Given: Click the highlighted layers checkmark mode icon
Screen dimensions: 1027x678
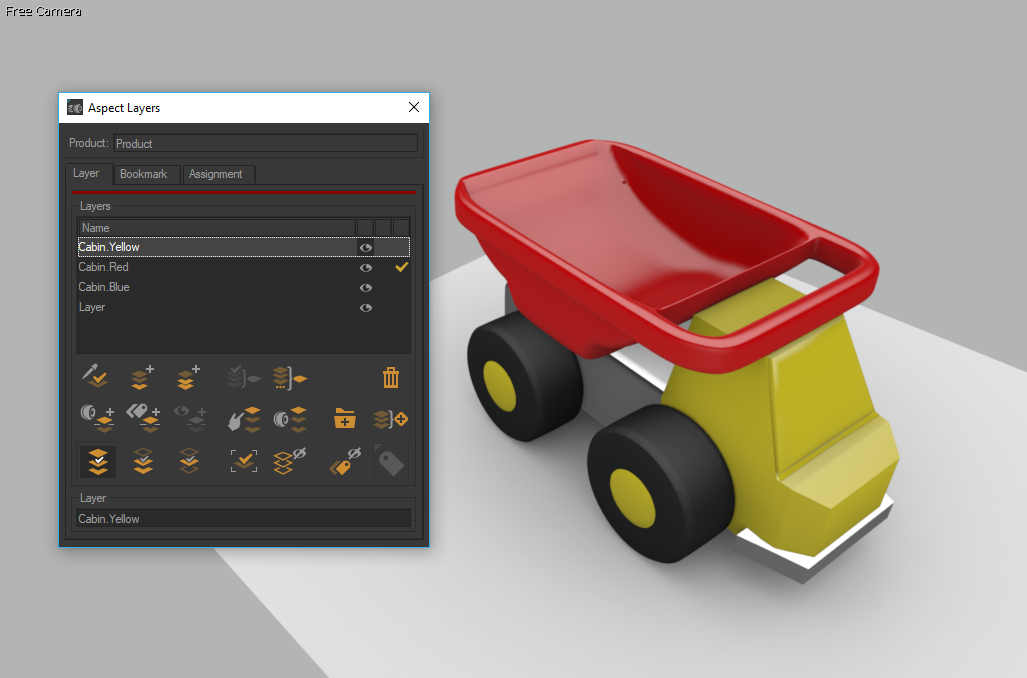Looking at the screenshot, I should tap(97, 461).
